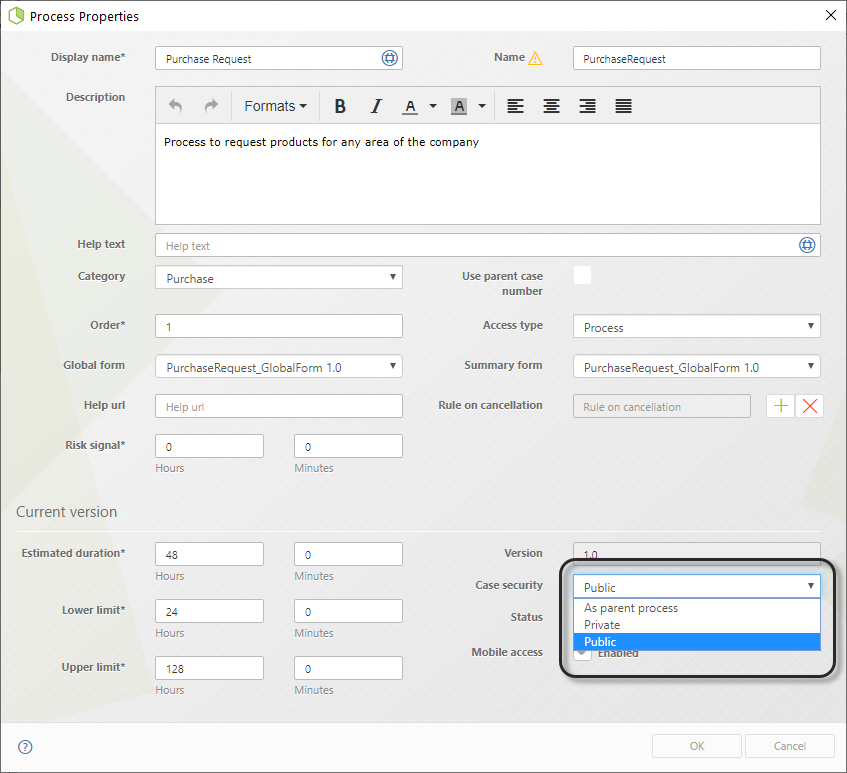The image size is (847, 773).
Task: Align description text left
Action: [515, 106]
